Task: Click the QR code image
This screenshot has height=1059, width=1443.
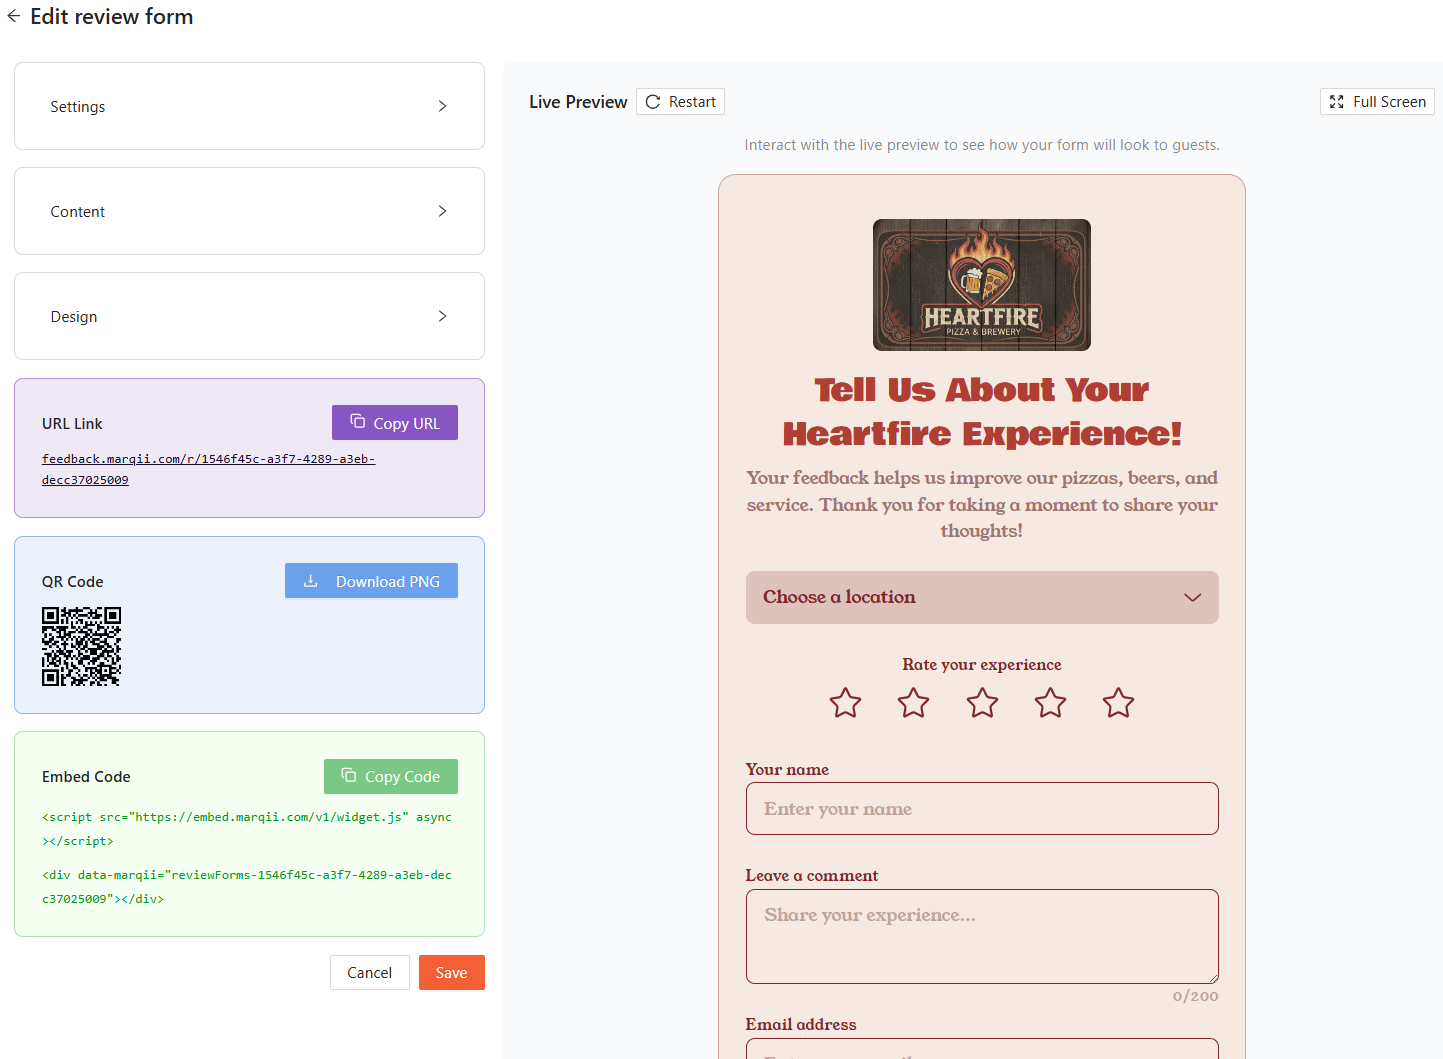Action: point(81,646)
